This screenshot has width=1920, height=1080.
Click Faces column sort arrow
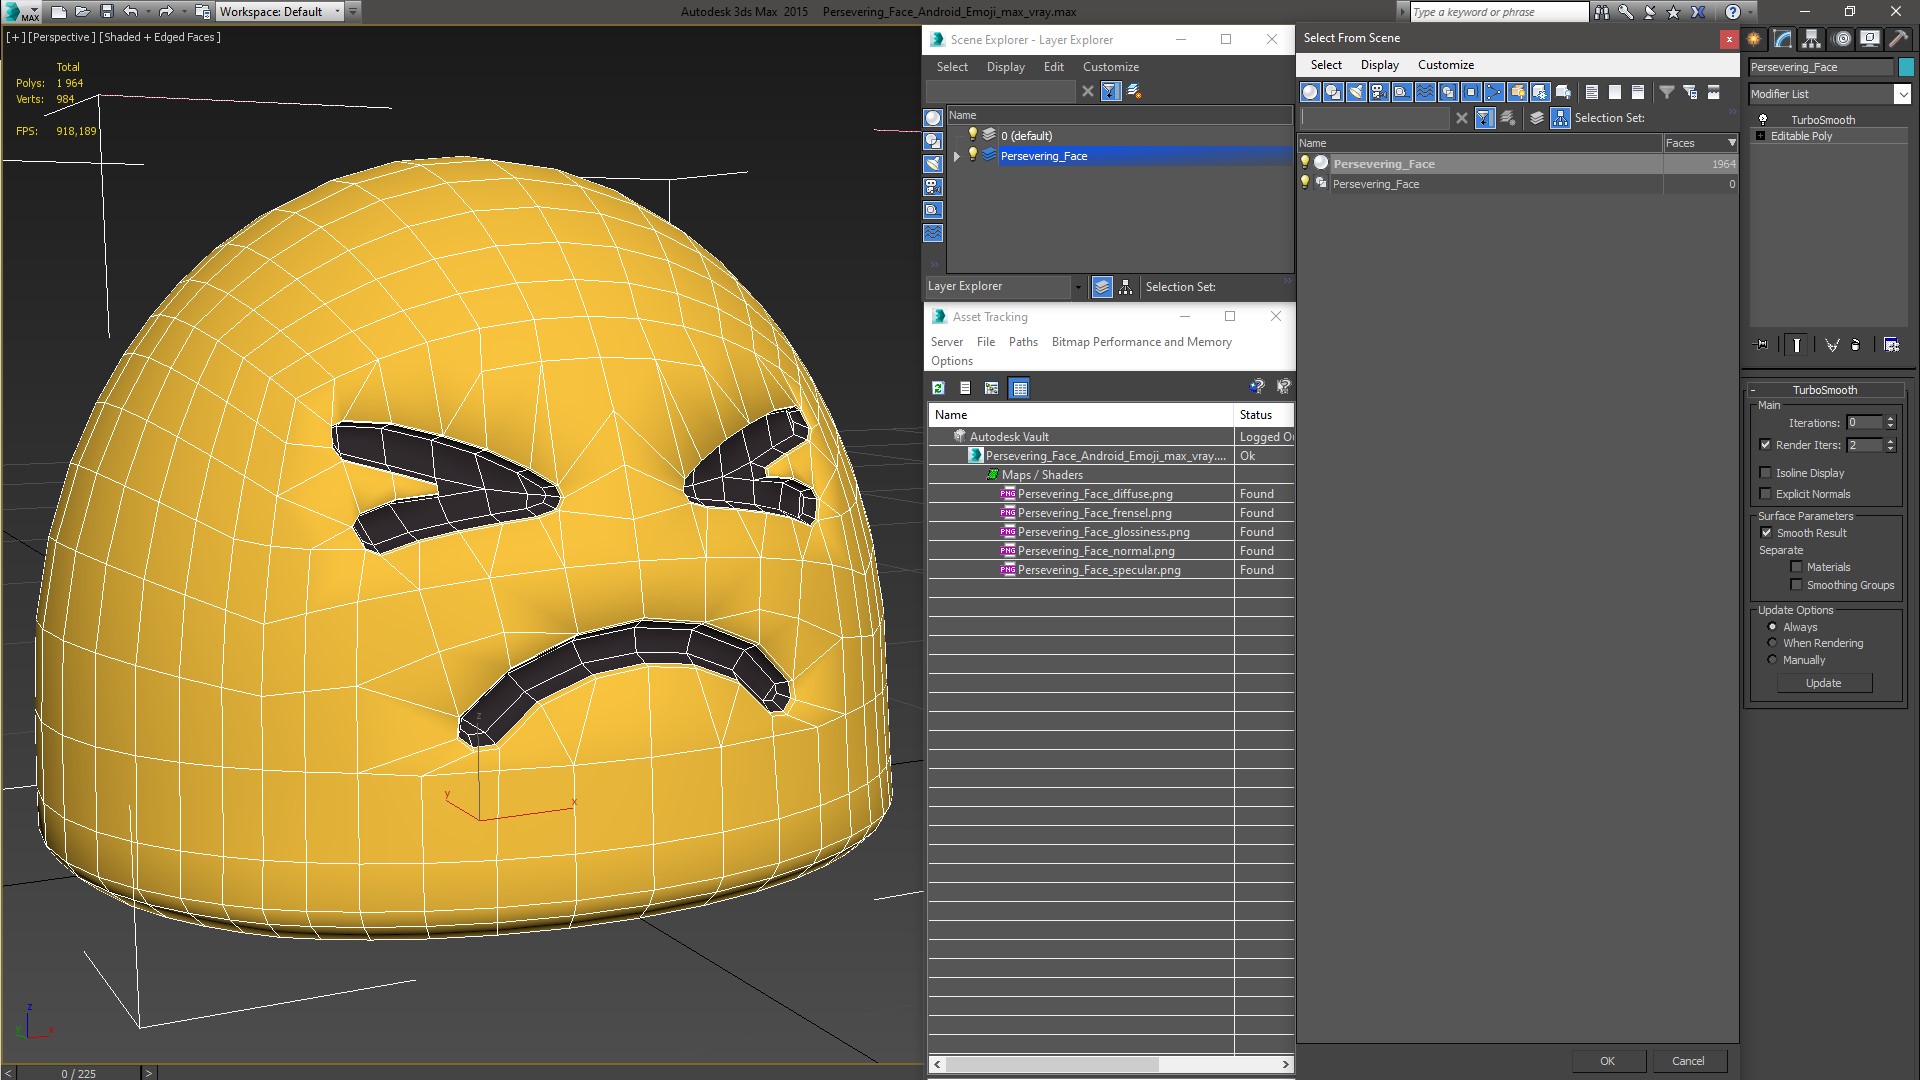[1732, 143]
